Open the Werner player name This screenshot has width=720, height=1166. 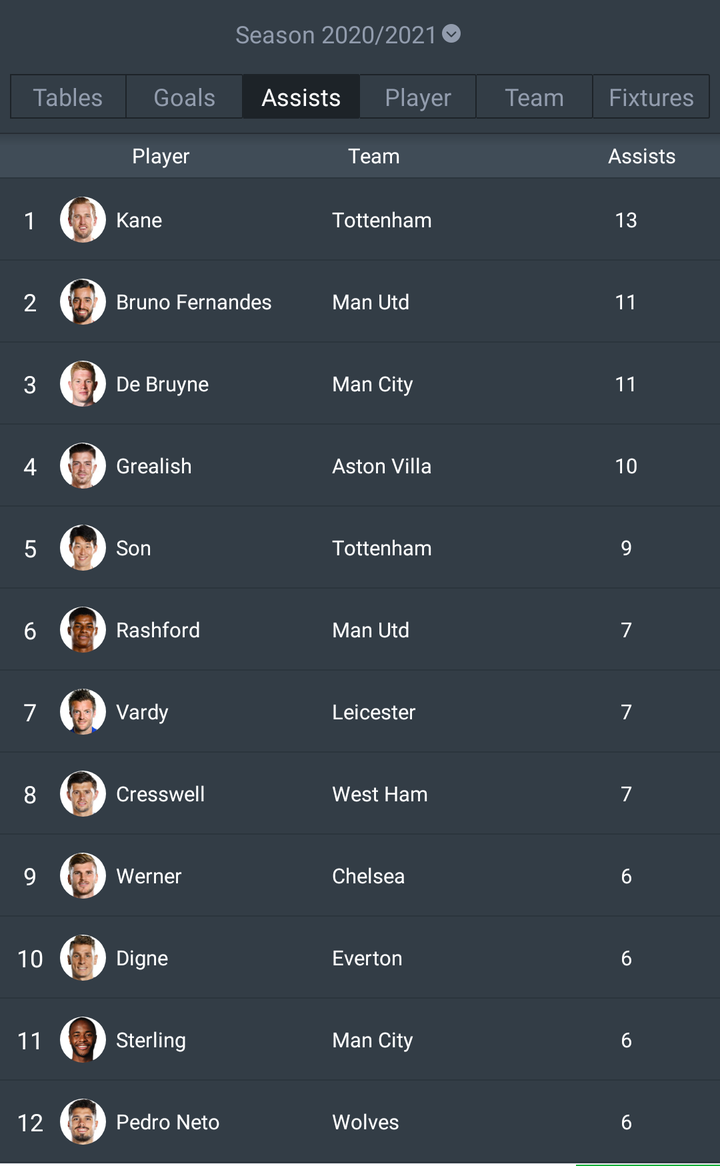[149, 876]
